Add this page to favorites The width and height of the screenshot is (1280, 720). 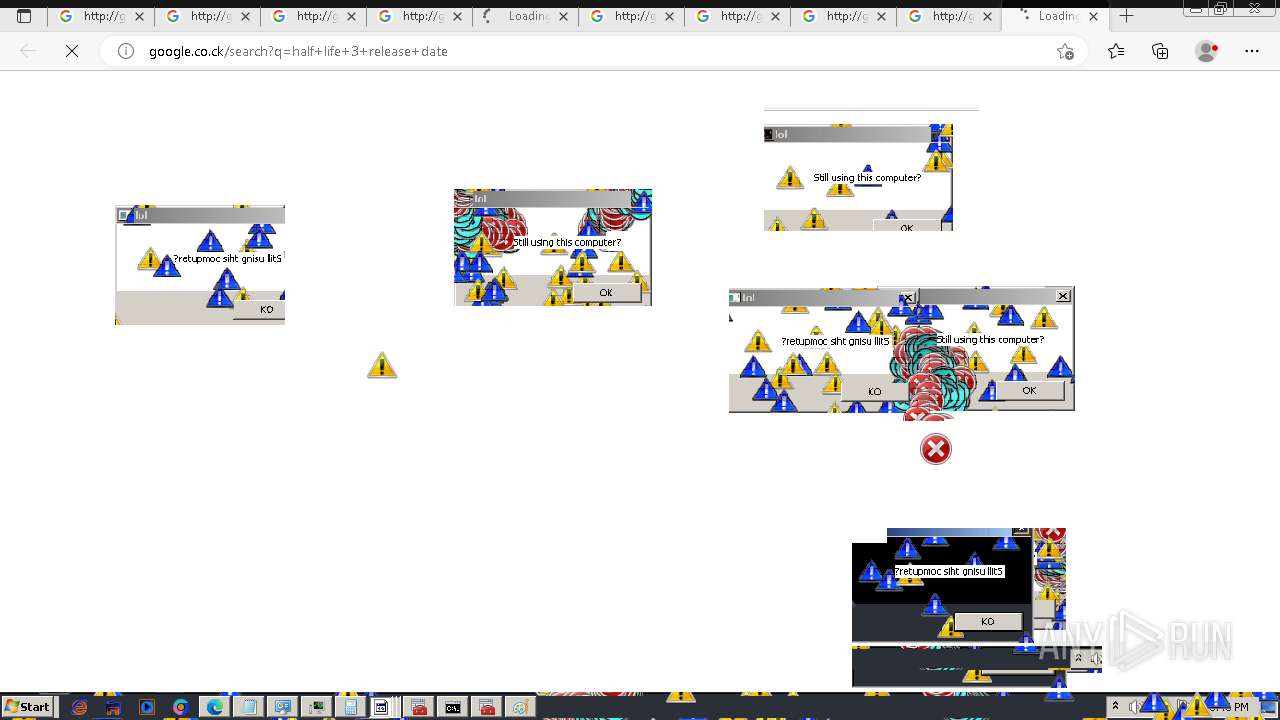tap(1065, 51)
